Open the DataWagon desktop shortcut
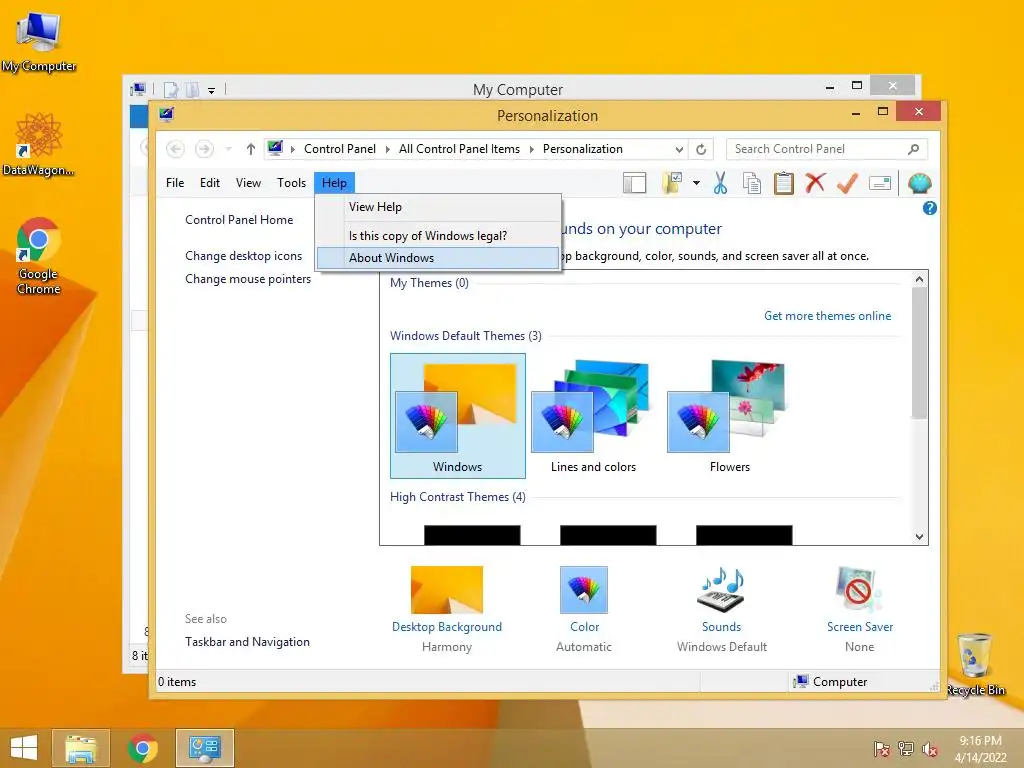The width and height of the screenshot is (1024, 768). (39, 144)
